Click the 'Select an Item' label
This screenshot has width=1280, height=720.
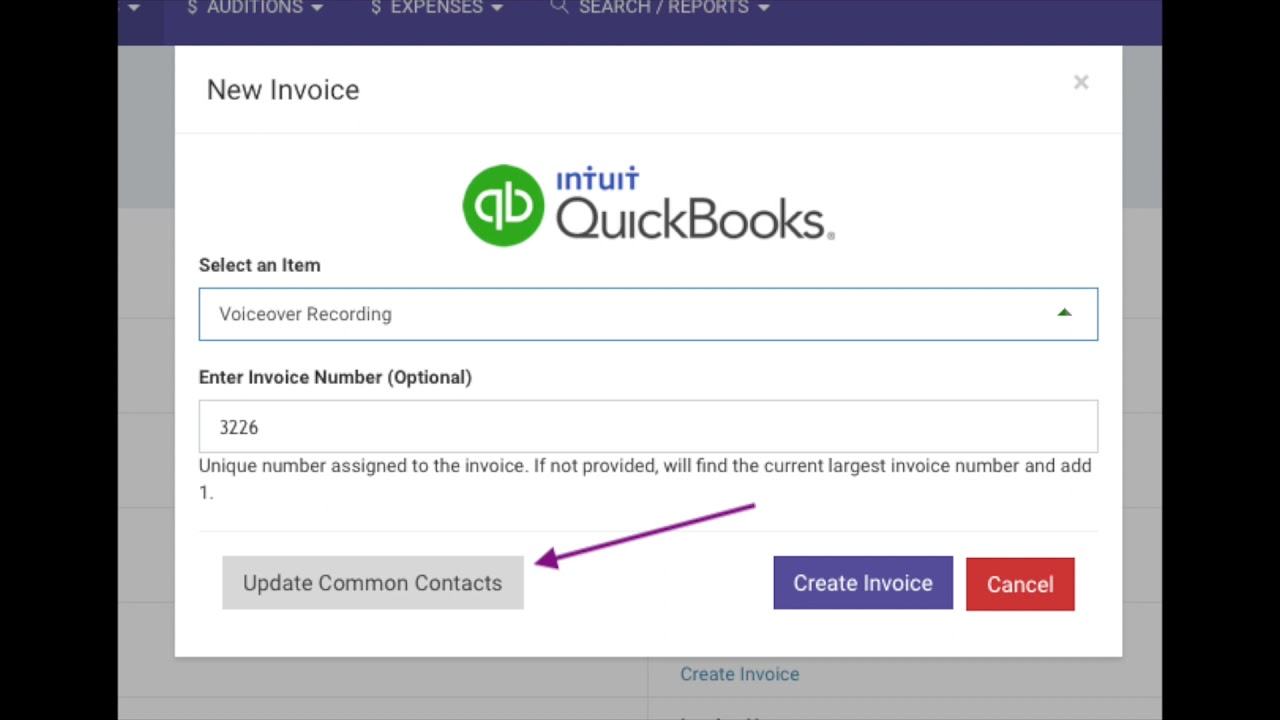[259, 265]
